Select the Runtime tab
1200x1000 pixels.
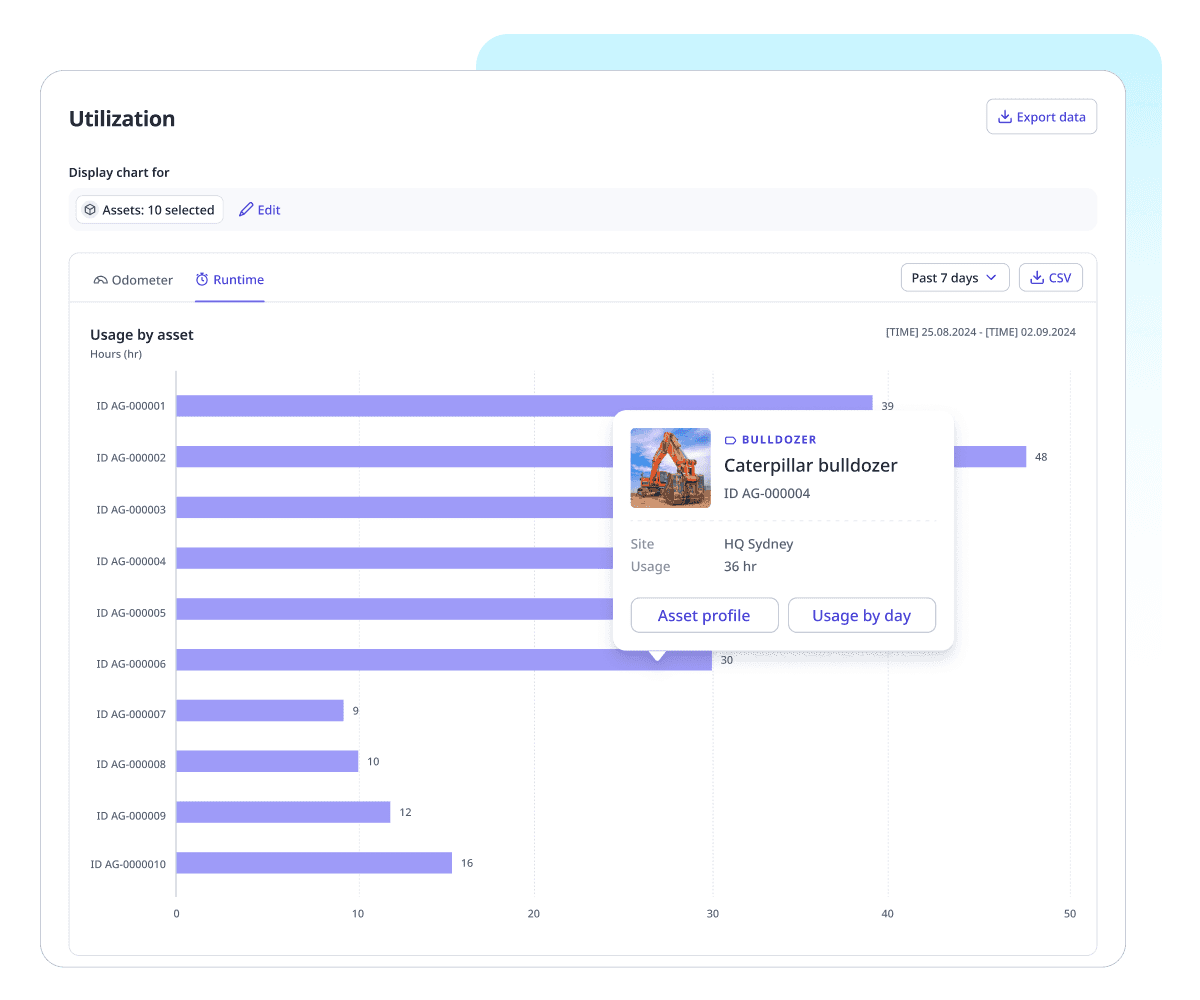(x=230, y=280)
